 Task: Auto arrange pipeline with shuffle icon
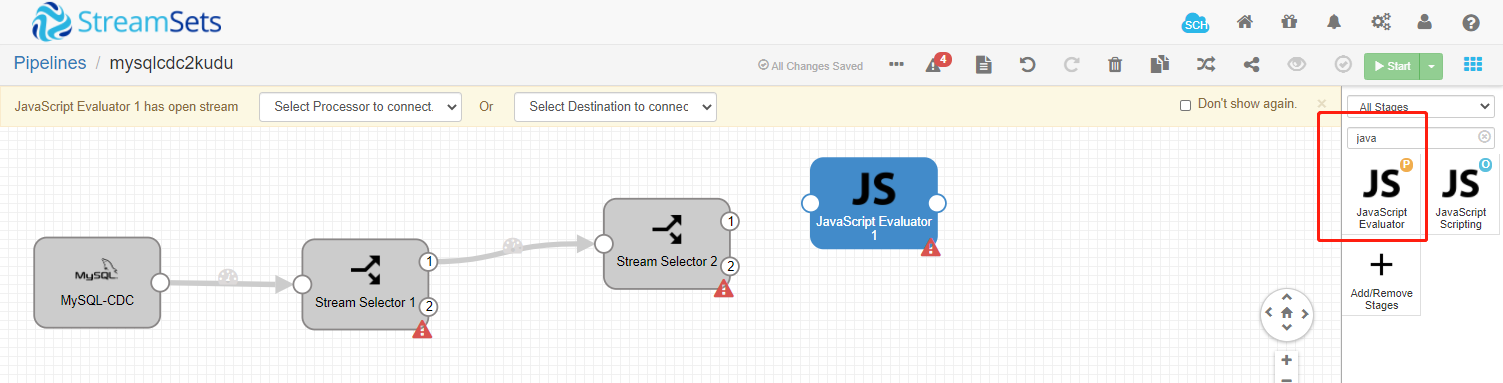tap(1206, 65)
